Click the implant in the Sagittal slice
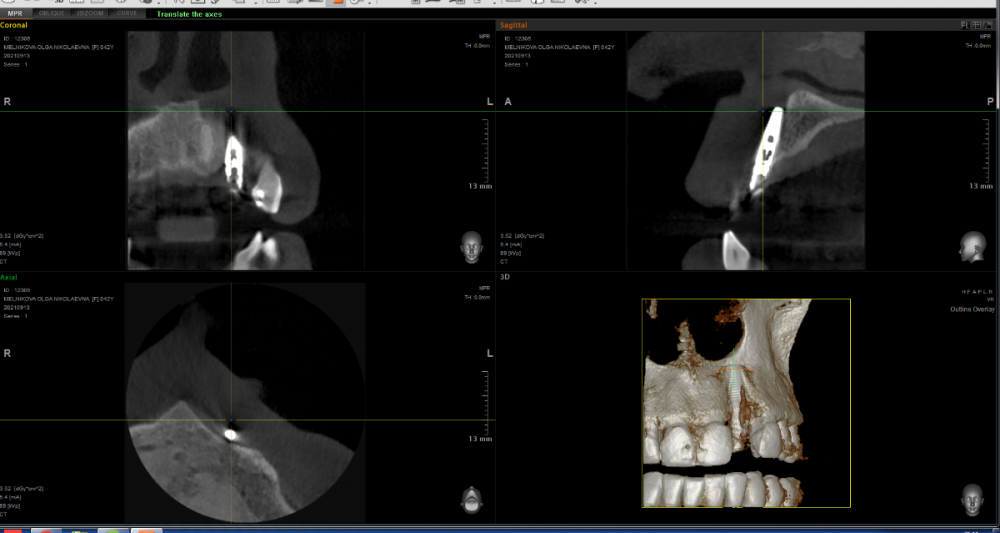 coord(769,145)
